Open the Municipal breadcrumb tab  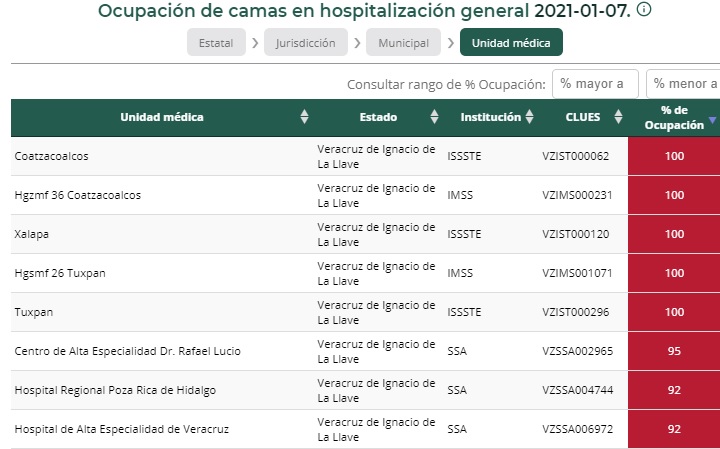(403, 43)
